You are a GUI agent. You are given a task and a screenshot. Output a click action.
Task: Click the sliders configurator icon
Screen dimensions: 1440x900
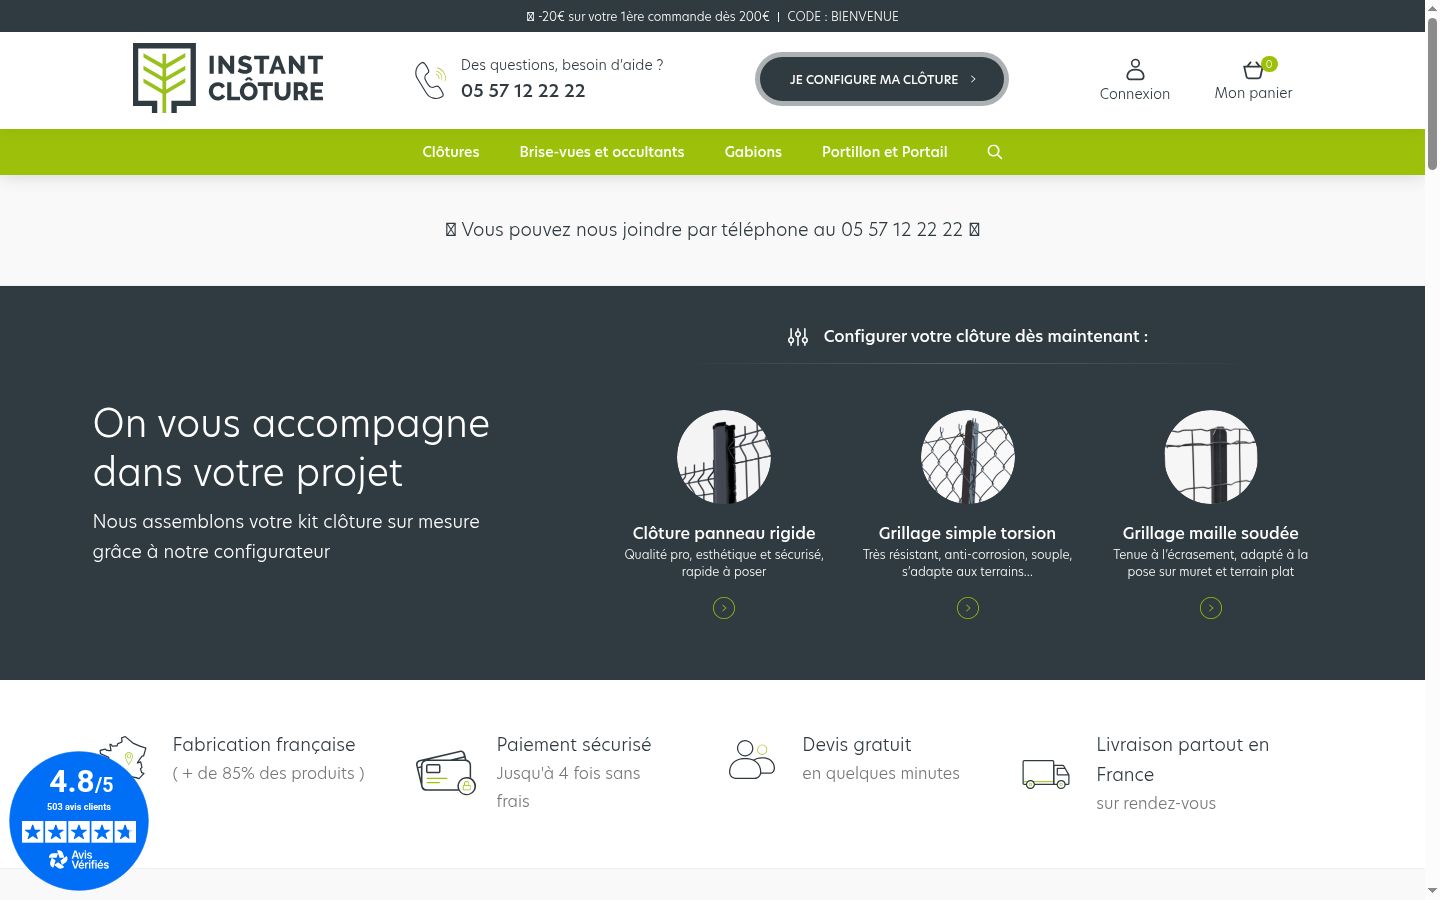point(798,337)
